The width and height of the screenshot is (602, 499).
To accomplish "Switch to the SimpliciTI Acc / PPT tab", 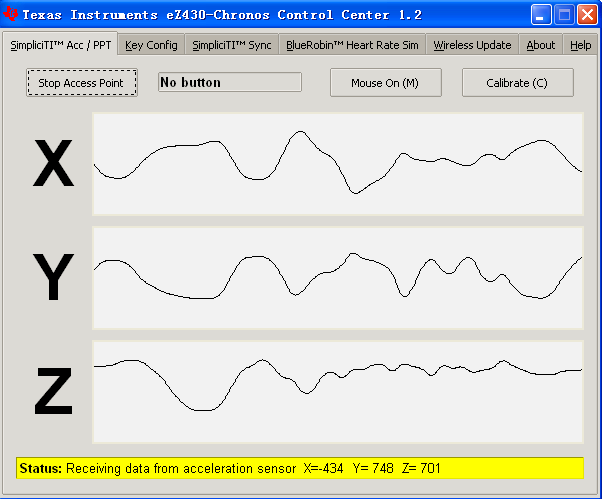I will [60, 45].
